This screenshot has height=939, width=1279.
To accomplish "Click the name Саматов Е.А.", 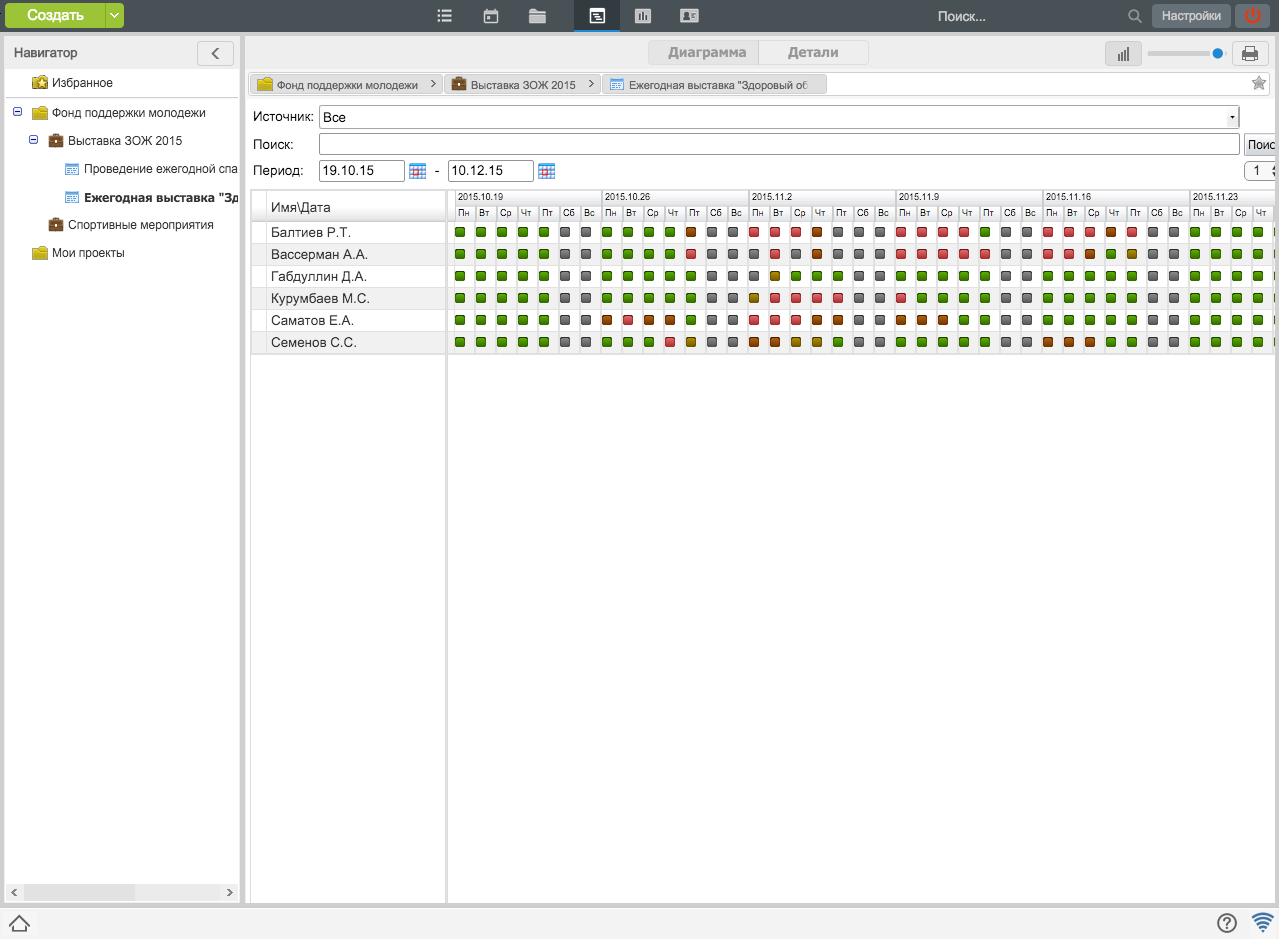I will [x=312, y=320].
